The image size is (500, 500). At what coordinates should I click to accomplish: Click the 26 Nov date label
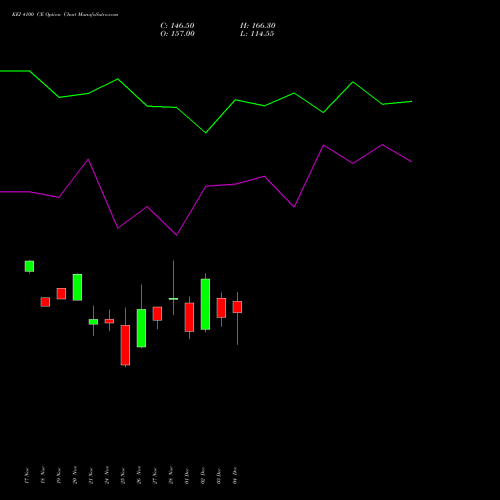[x=139, y=475]
